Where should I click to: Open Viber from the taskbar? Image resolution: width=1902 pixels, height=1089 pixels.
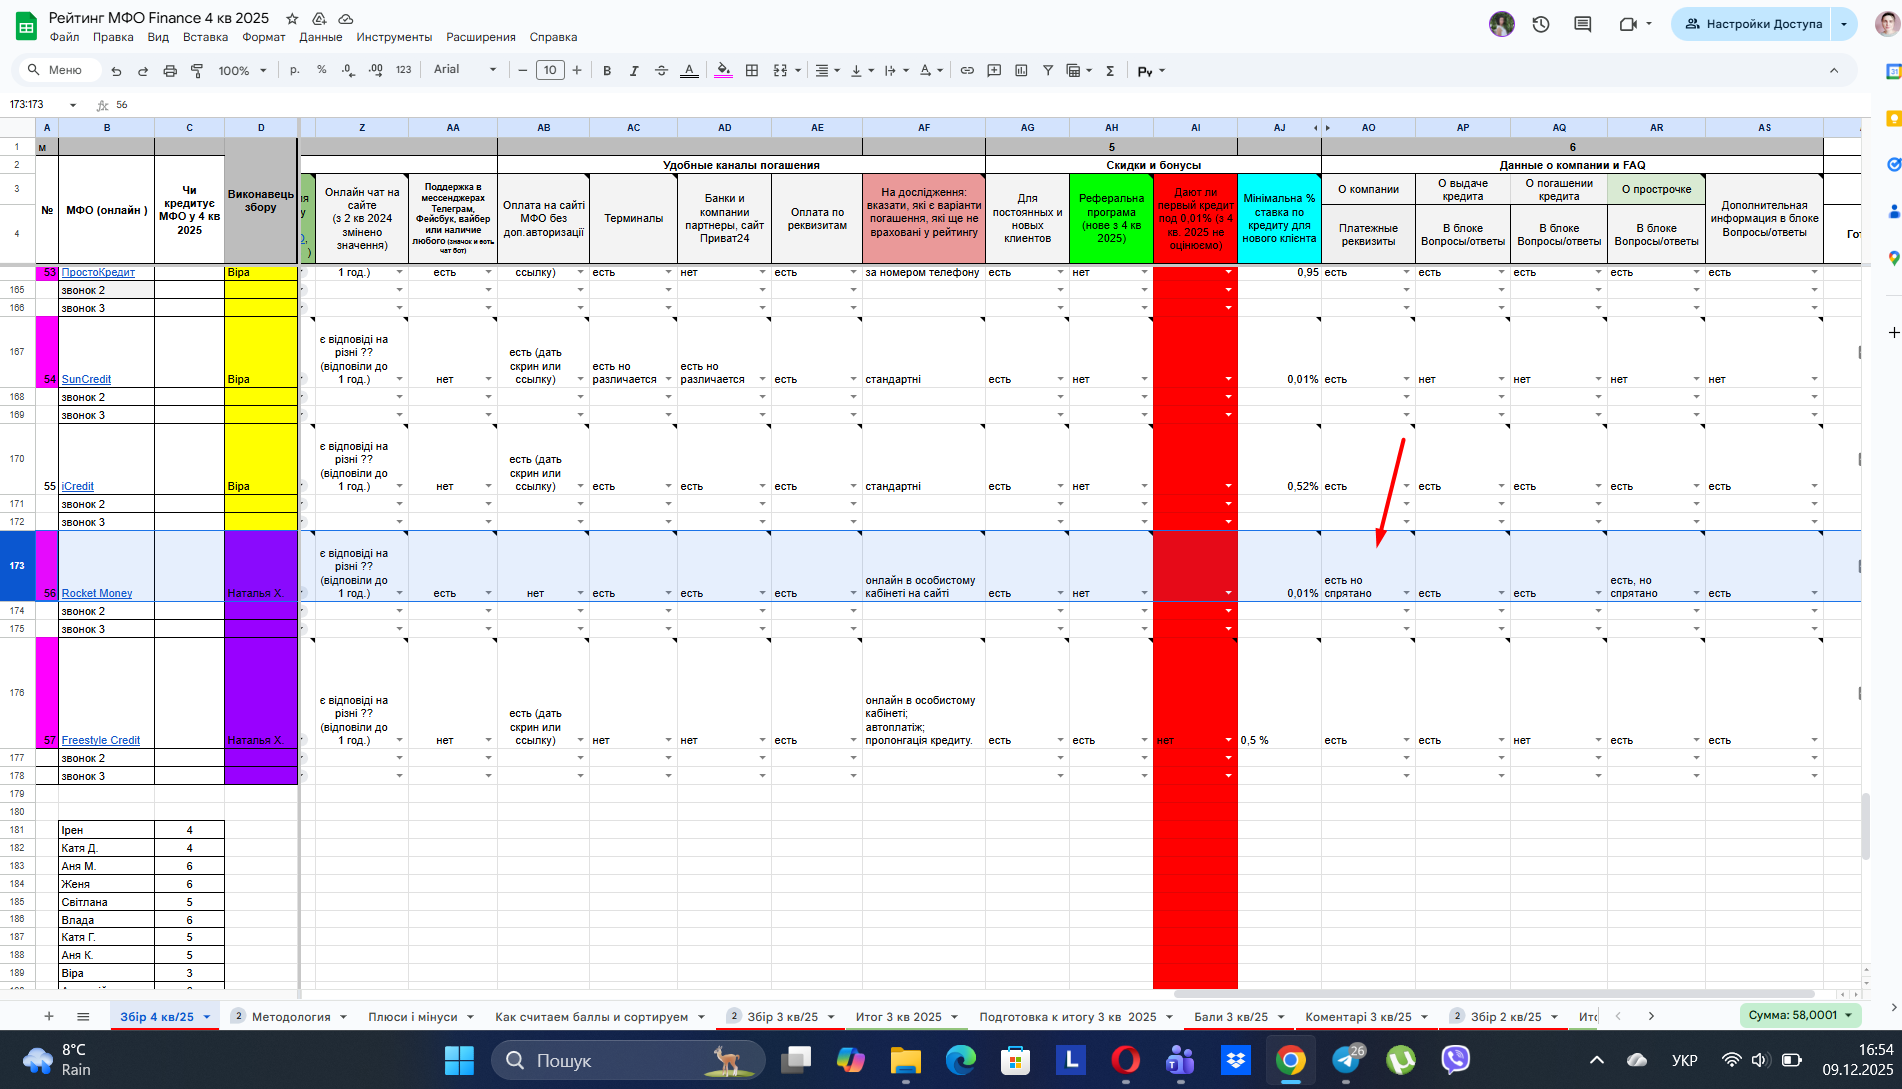[1455, 1059]
